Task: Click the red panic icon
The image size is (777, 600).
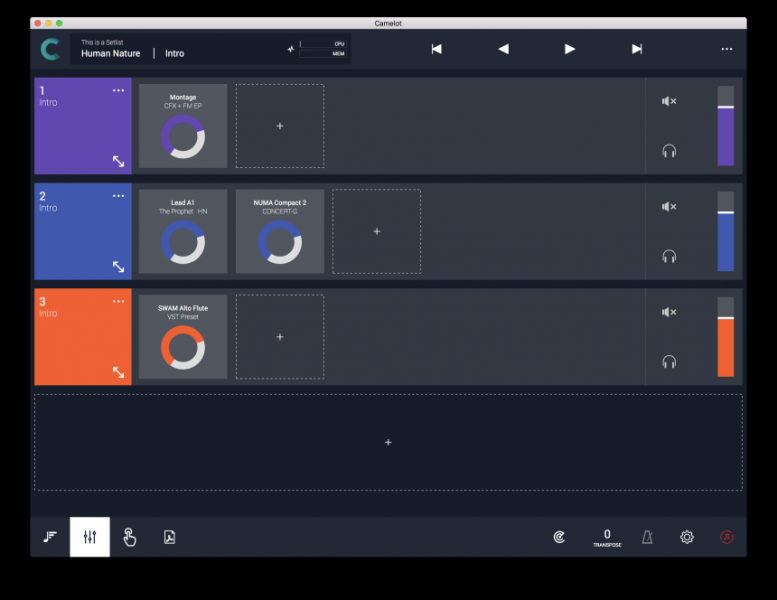Action: pos(726,537)
